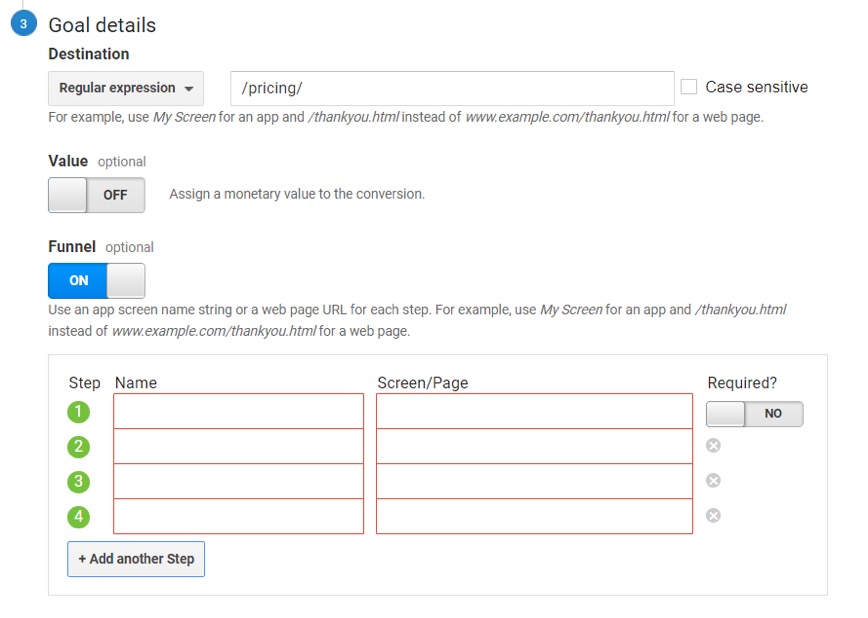The width and height of the screenshot is (868, 618).
Task: Click the + Add another Step button
Action: click(x=136, y=559)
